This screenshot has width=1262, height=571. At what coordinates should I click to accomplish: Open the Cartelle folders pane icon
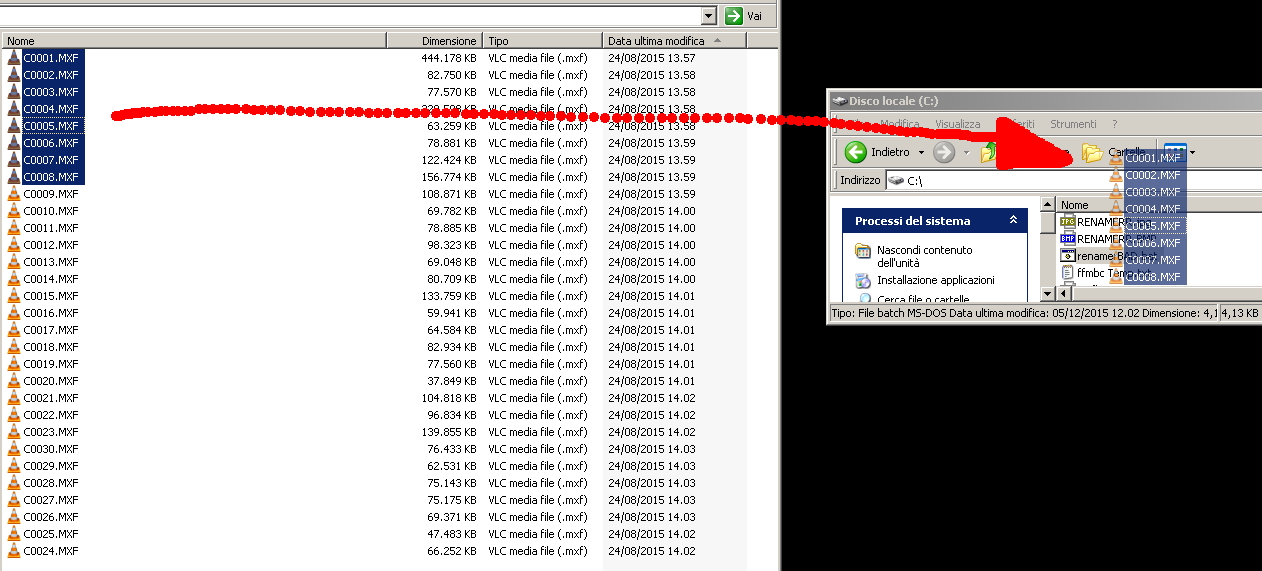point(1092,153)
